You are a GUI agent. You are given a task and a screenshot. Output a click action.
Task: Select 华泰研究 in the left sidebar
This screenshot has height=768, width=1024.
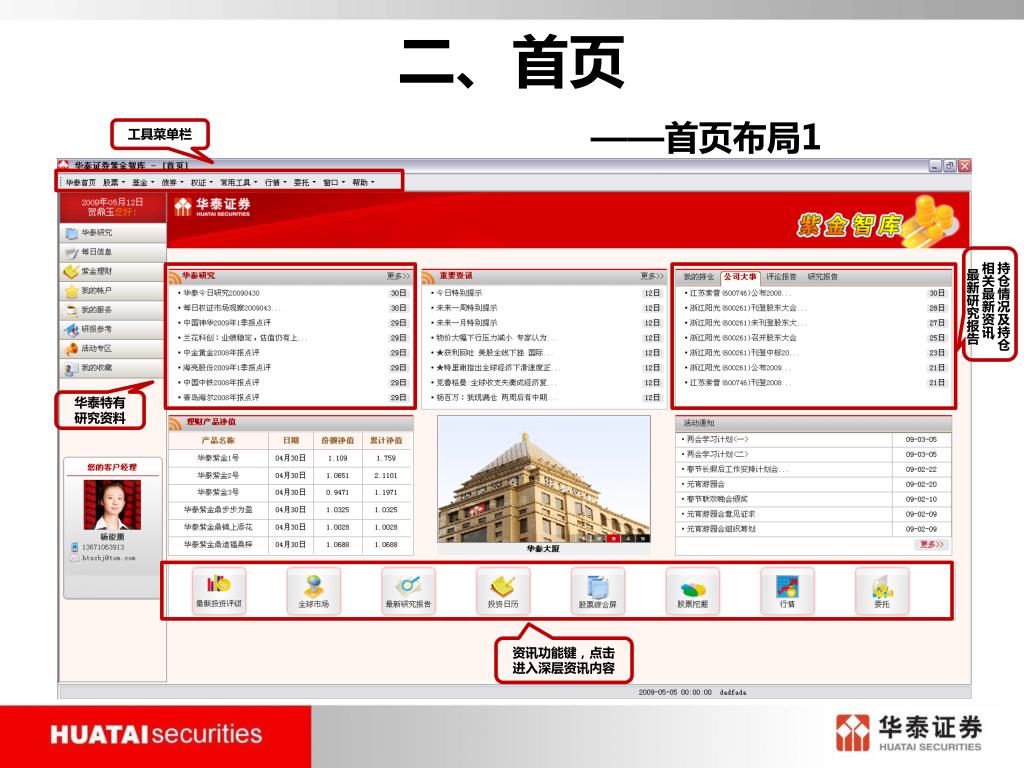(x=112, y=233)
